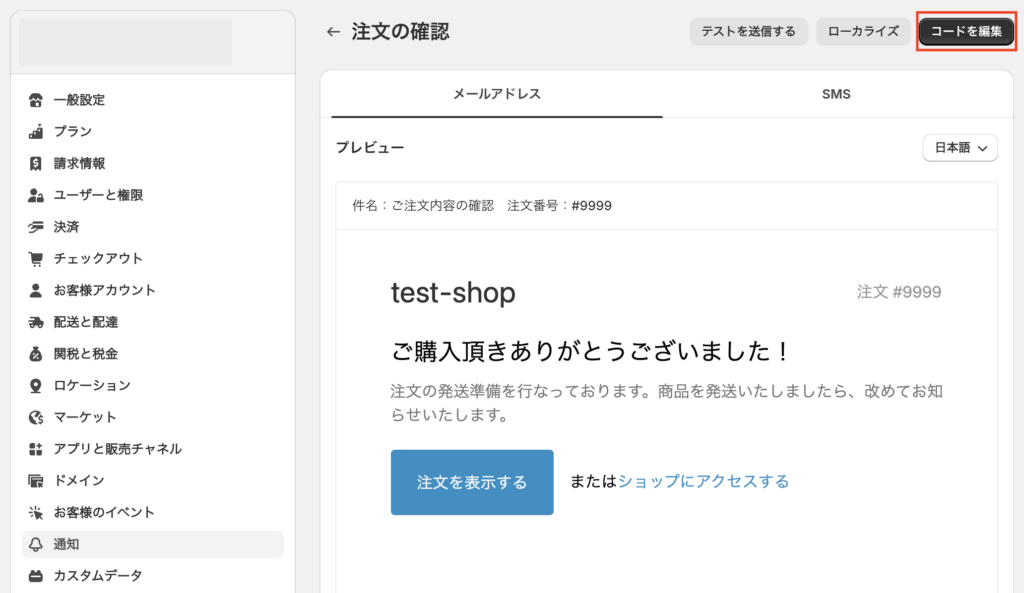The height and width of the screenshot is (593, 1024).
Task: Open 配送と配達 truck icon
Action: [x=36, y=322]
